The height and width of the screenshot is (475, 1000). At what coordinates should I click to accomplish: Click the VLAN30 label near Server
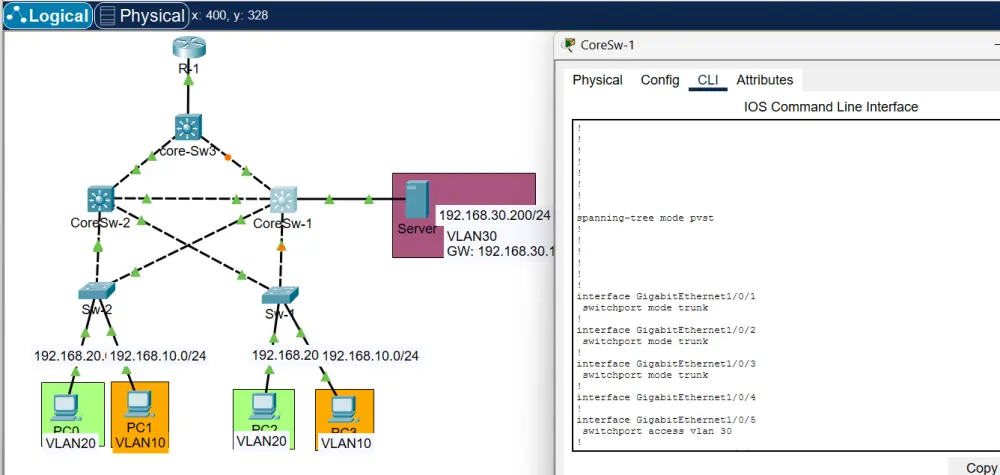472,237
